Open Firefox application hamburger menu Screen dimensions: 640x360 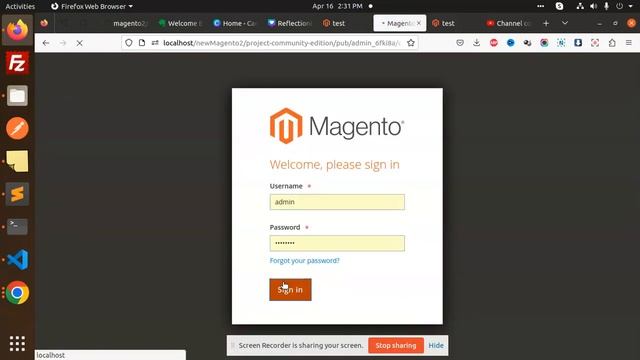coord(629,43)
